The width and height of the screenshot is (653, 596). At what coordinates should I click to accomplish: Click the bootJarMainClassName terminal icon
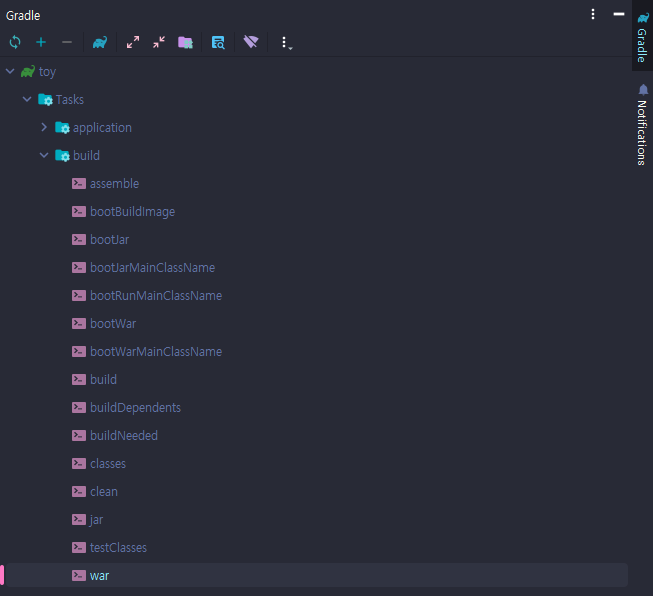[x=79, y=267]
